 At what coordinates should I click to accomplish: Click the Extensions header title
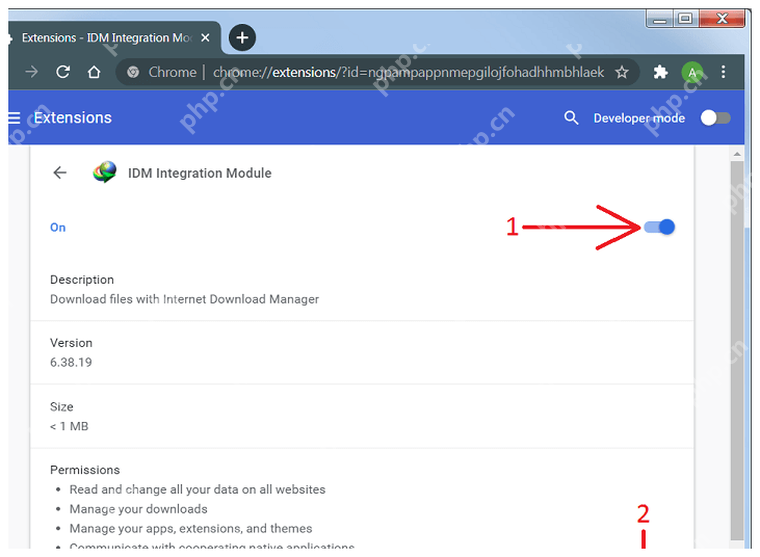73,118
